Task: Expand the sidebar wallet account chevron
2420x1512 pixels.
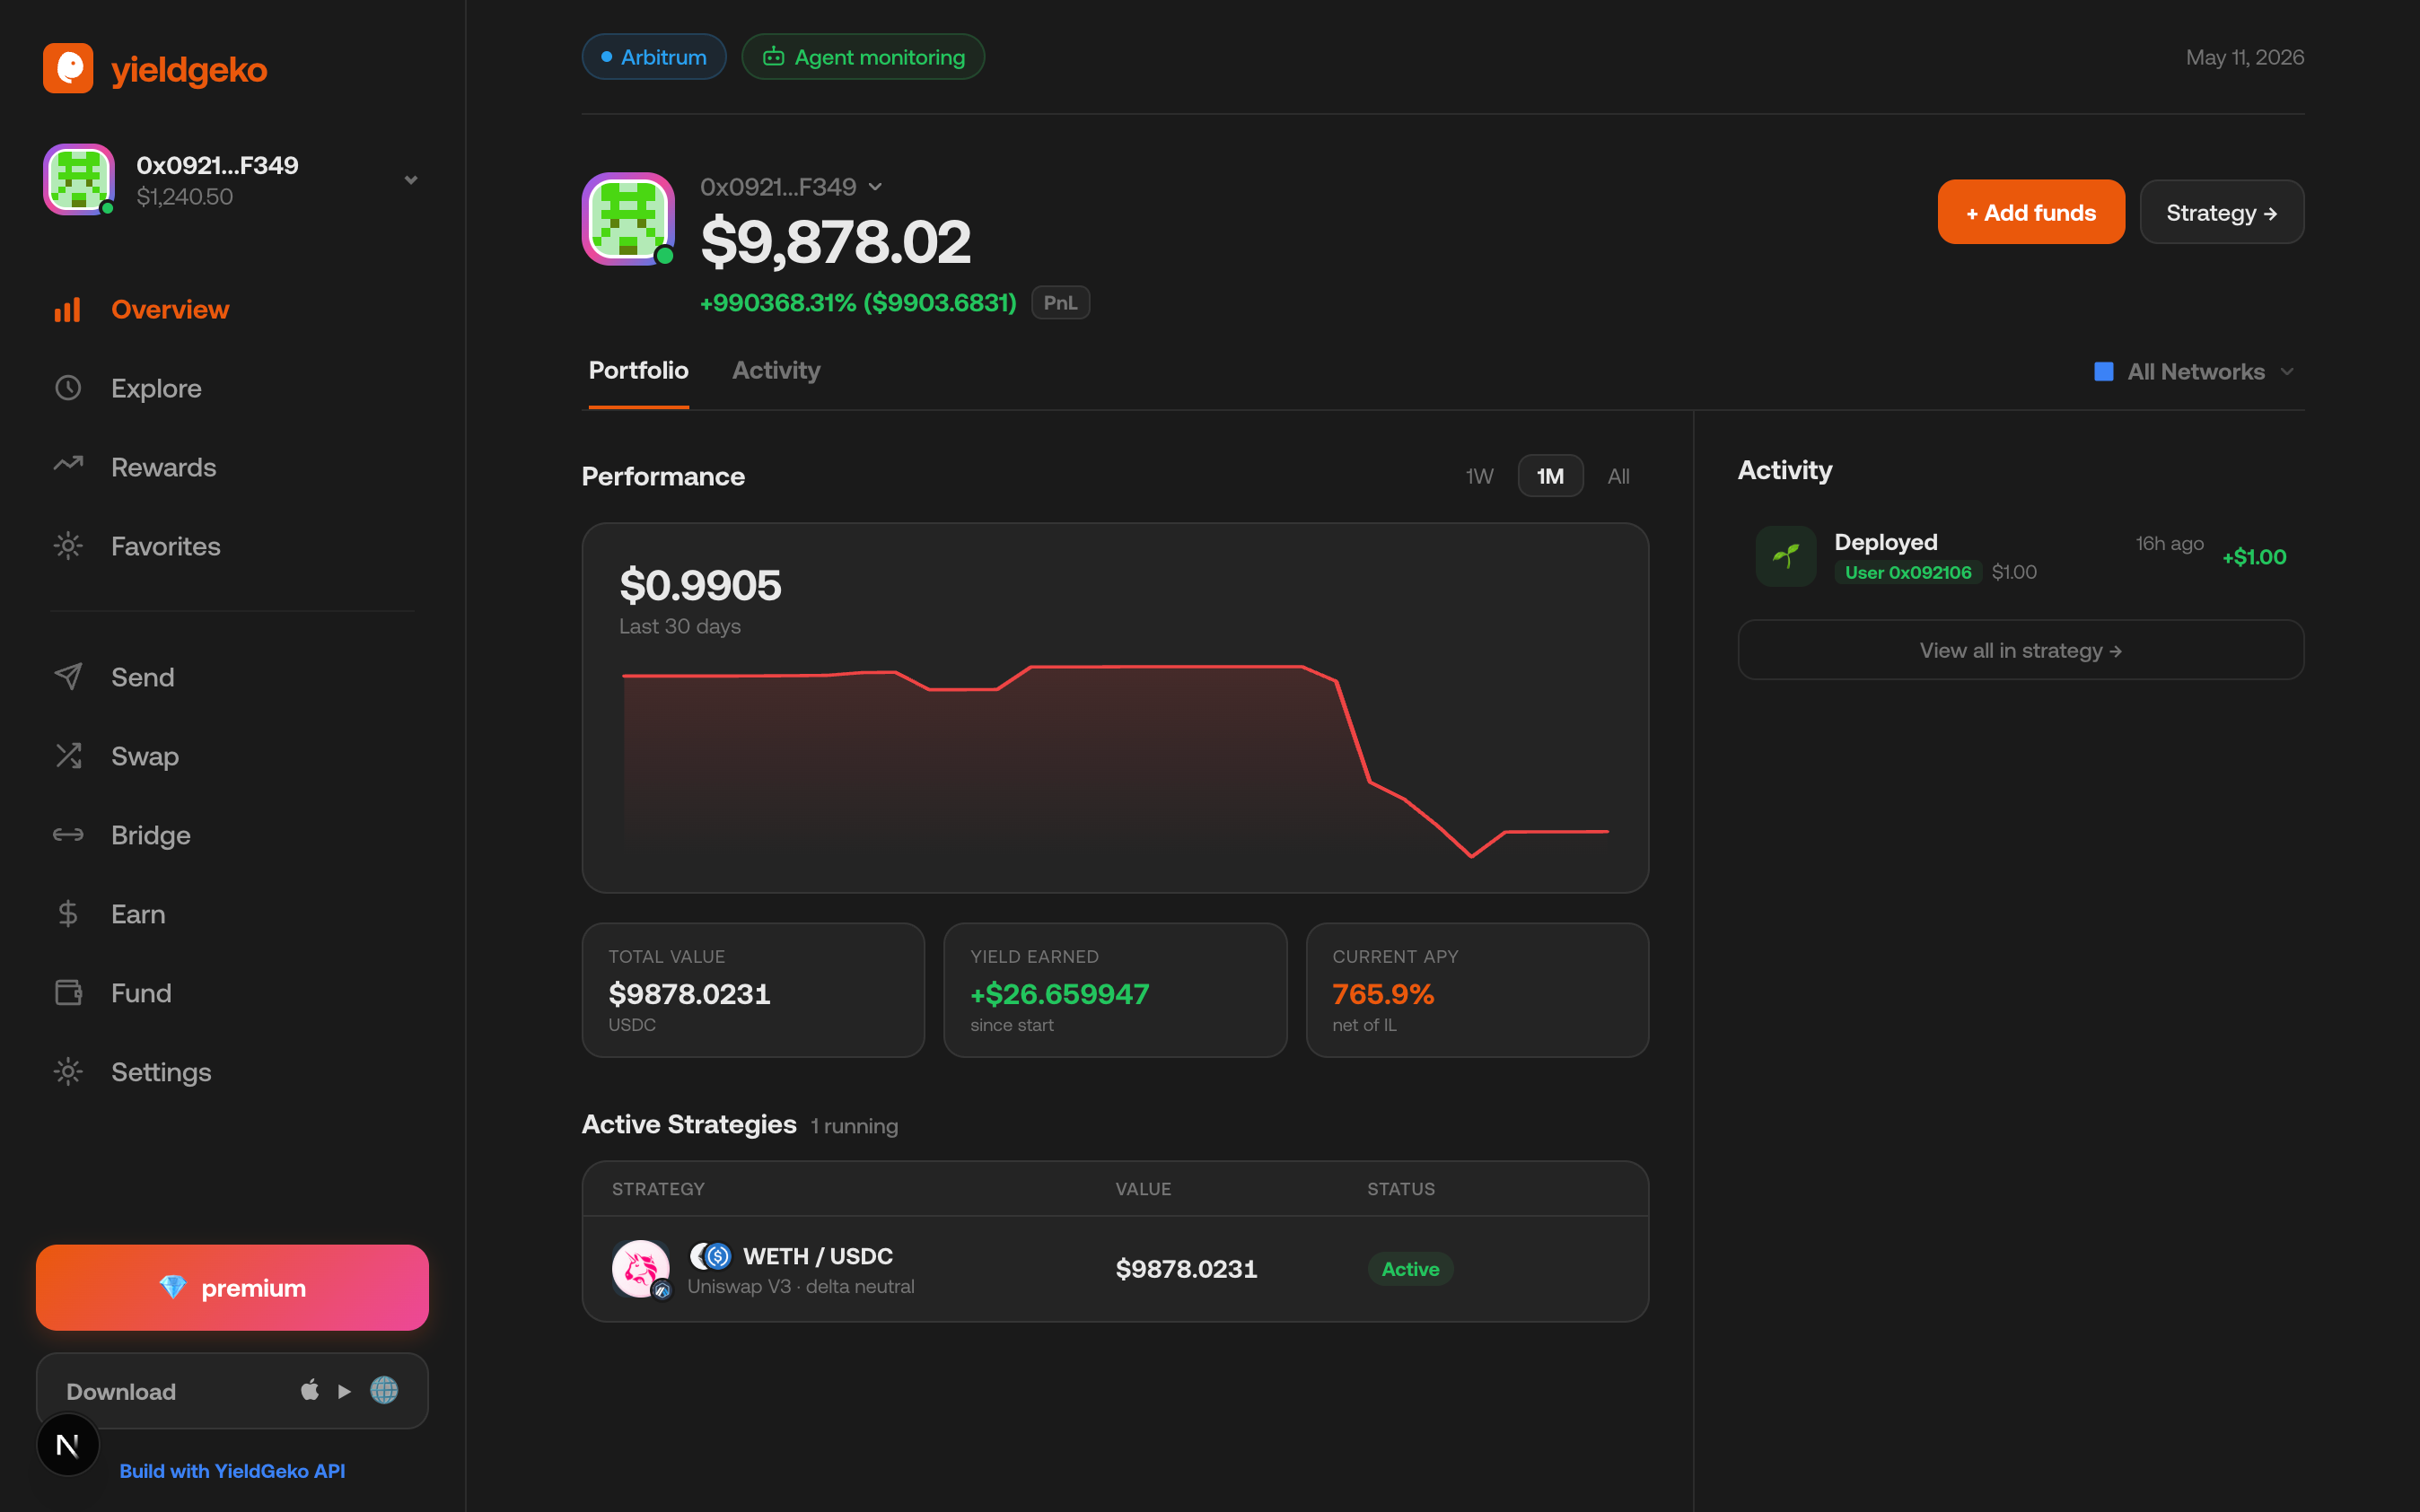Action: [x=411, y=180]
